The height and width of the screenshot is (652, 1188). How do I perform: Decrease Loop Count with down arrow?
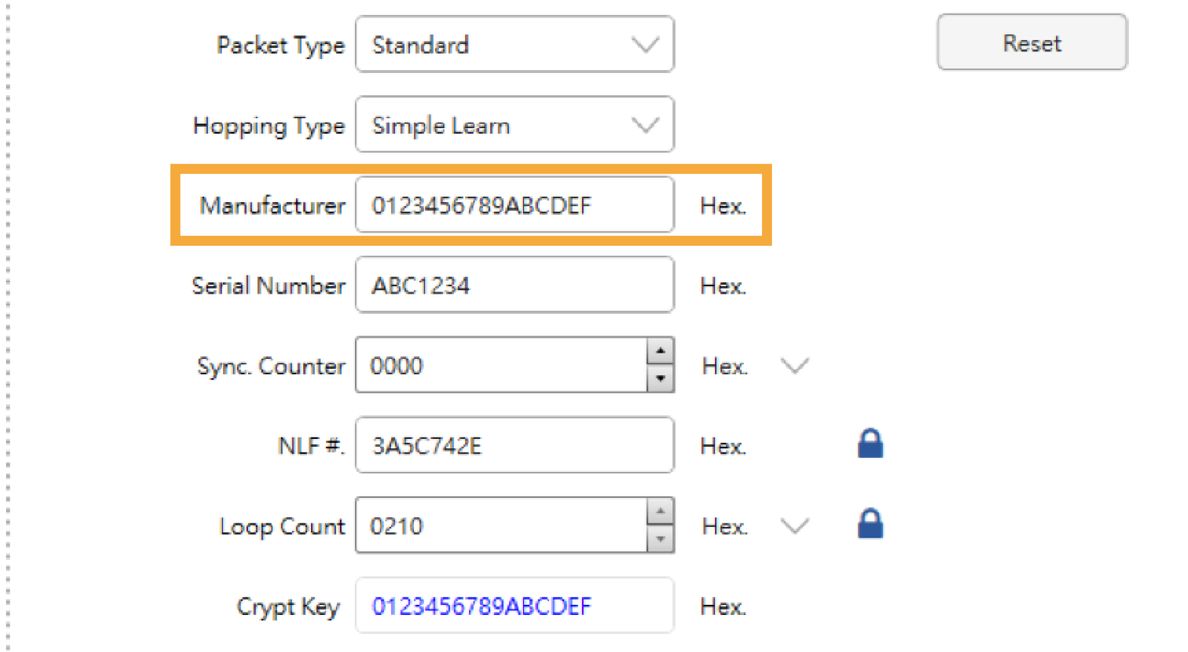660,538
